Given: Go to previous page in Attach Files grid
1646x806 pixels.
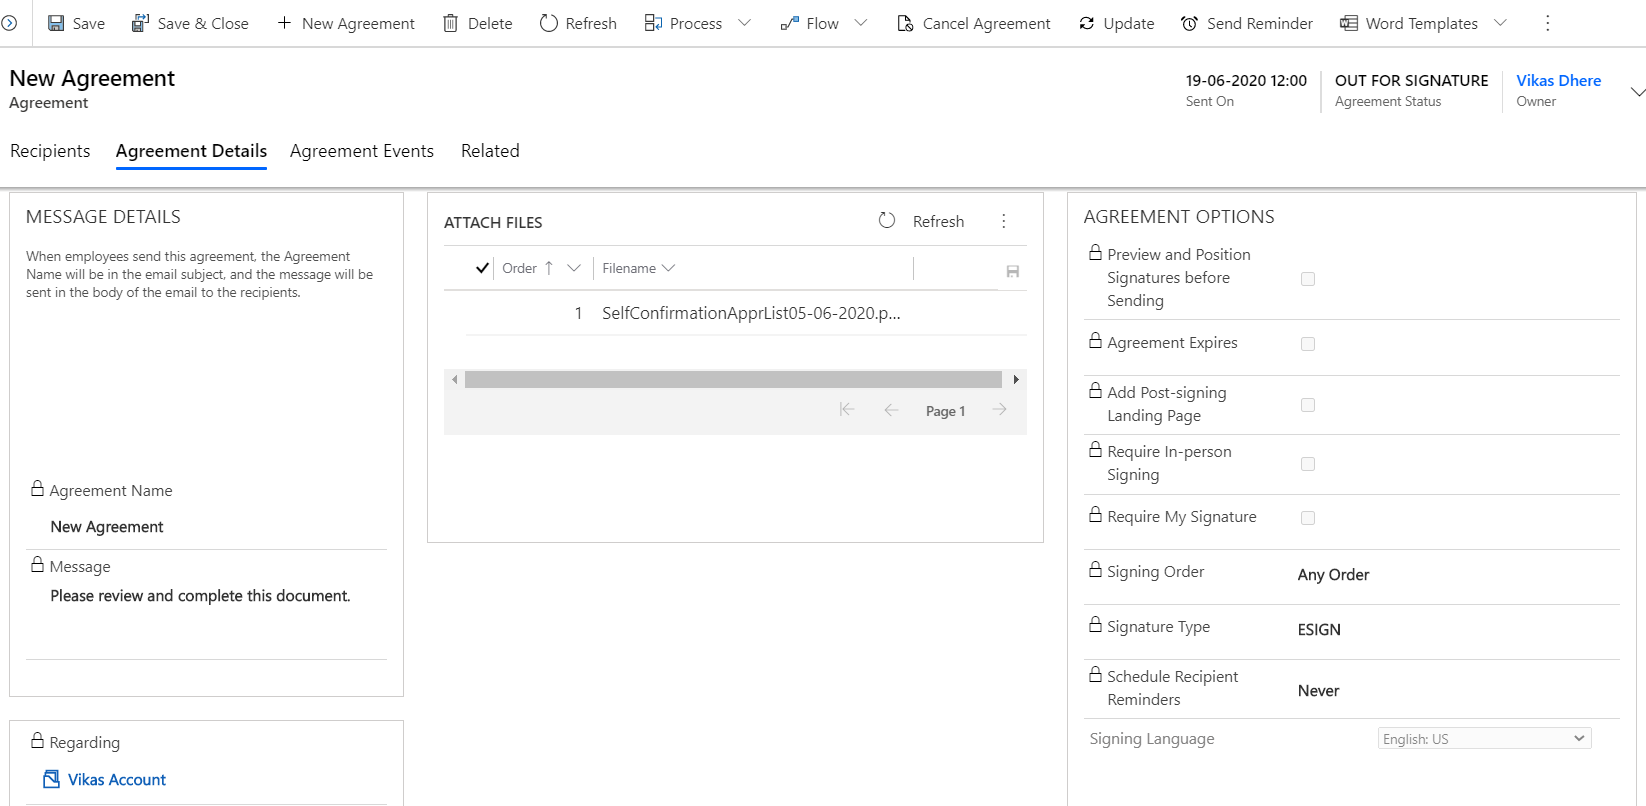Looking at the screenshot, I should [x=891, y=410].
